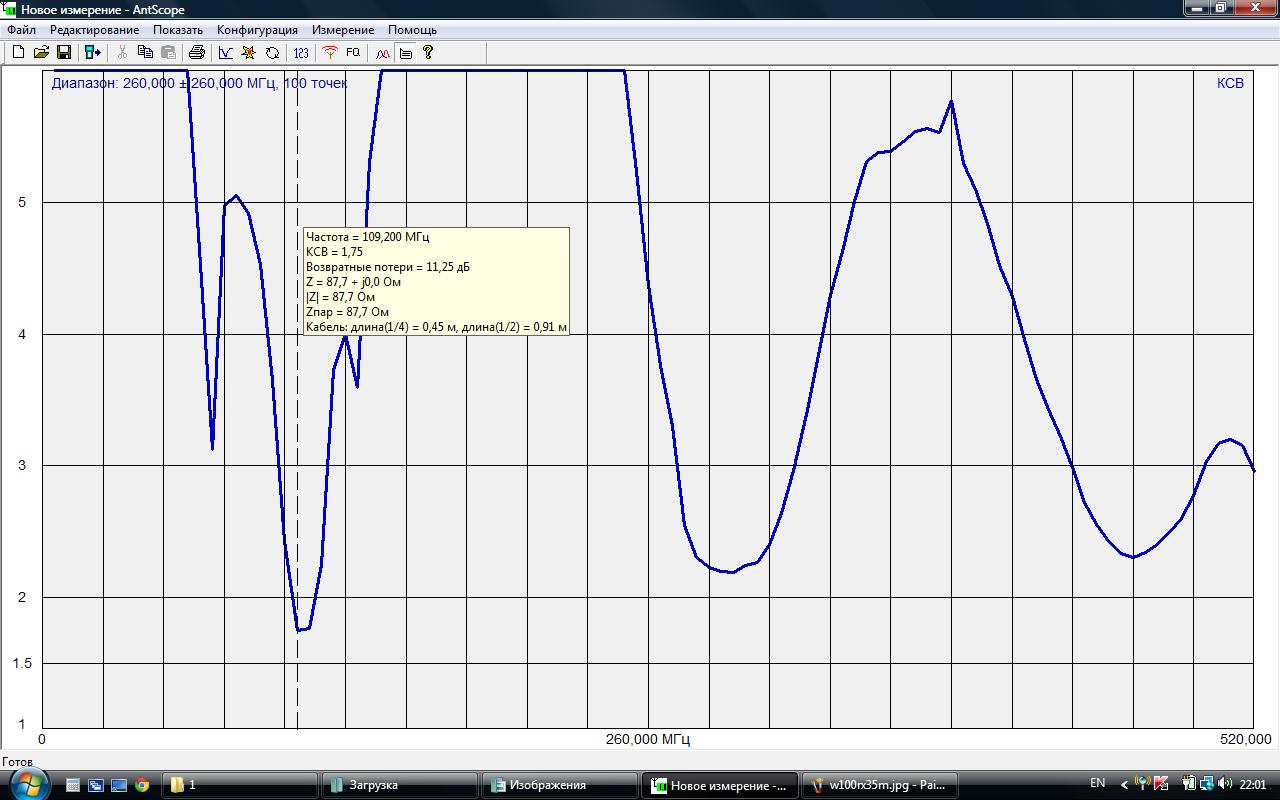Viewport: 1280px width, 800px height.
Task: Click the Zпар = 87,7 Ом line
Action: click(347, 312)
